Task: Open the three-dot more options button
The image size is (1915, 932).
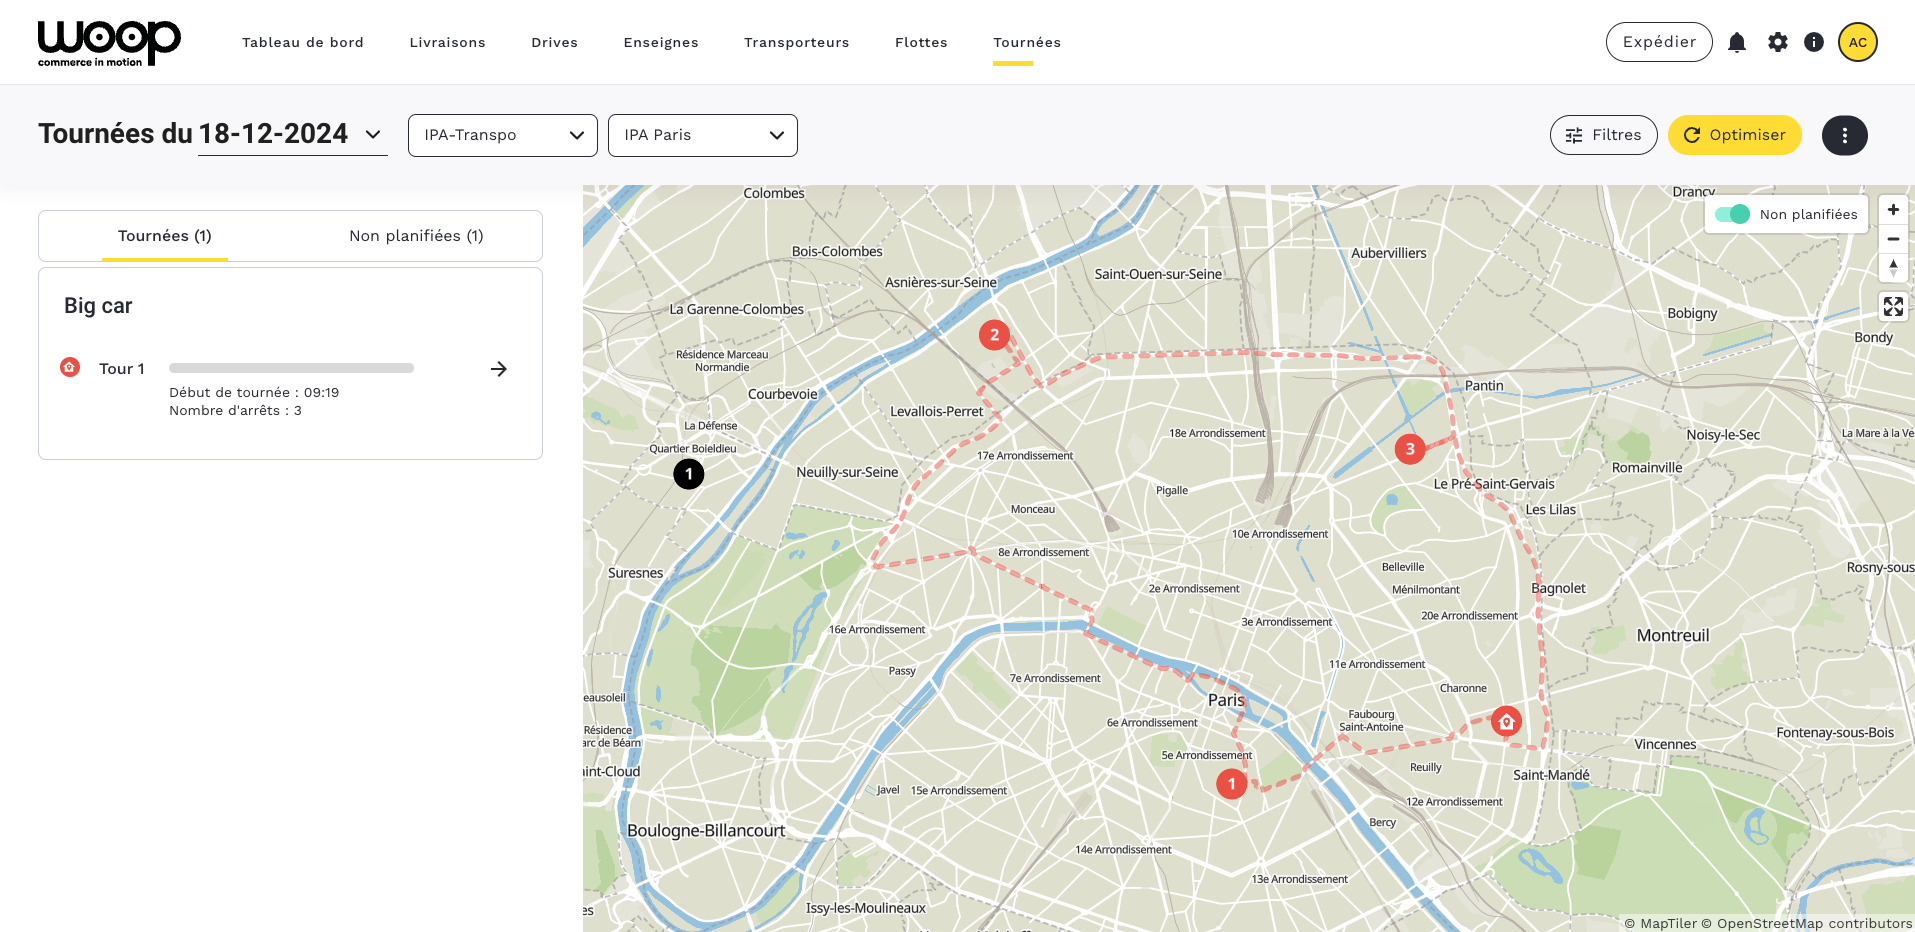Action: (x=1844, y=135)
